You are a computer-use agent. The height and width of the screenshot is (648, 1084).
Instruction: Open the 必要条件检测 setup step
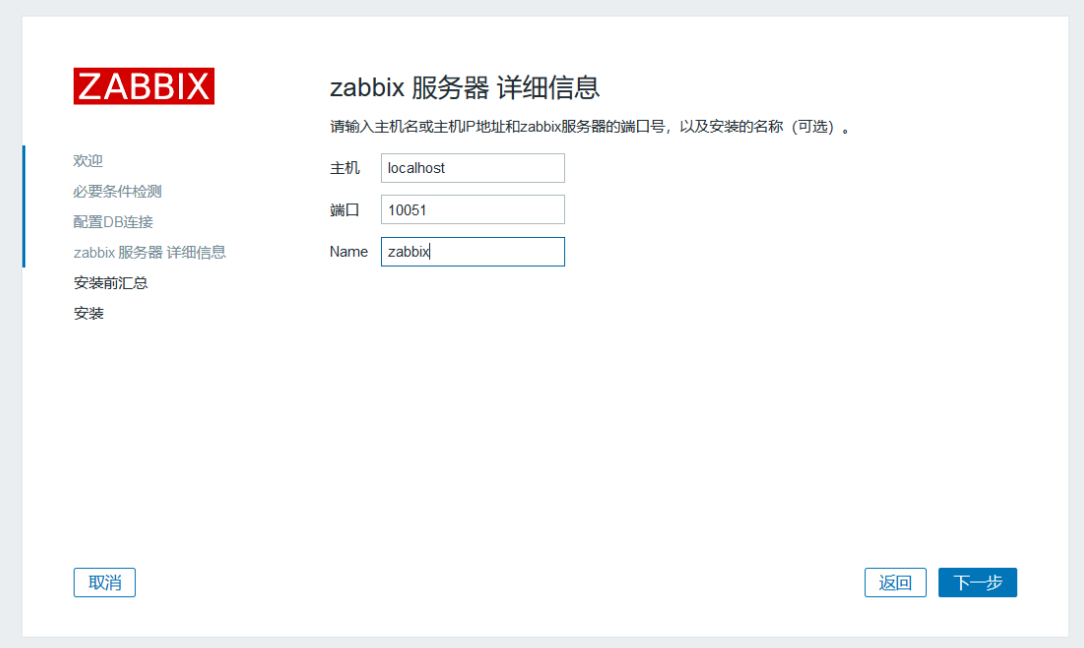(x=117, y=191)
